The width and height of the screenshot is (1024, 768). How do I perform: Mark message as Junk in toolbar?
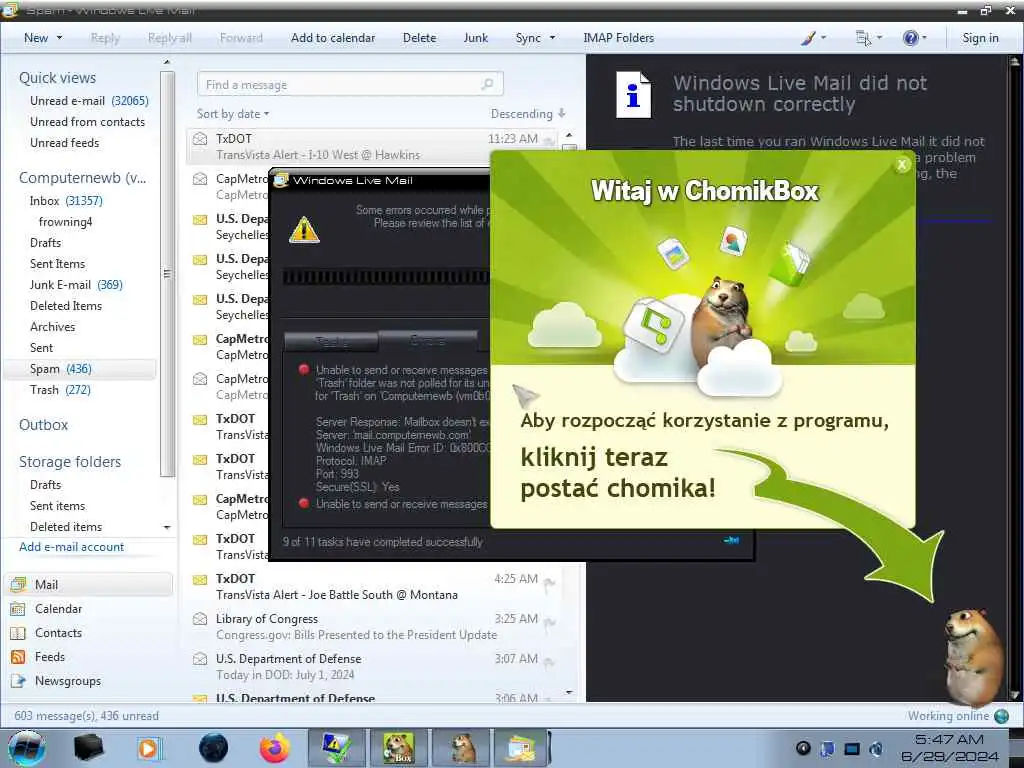(475, 38)
